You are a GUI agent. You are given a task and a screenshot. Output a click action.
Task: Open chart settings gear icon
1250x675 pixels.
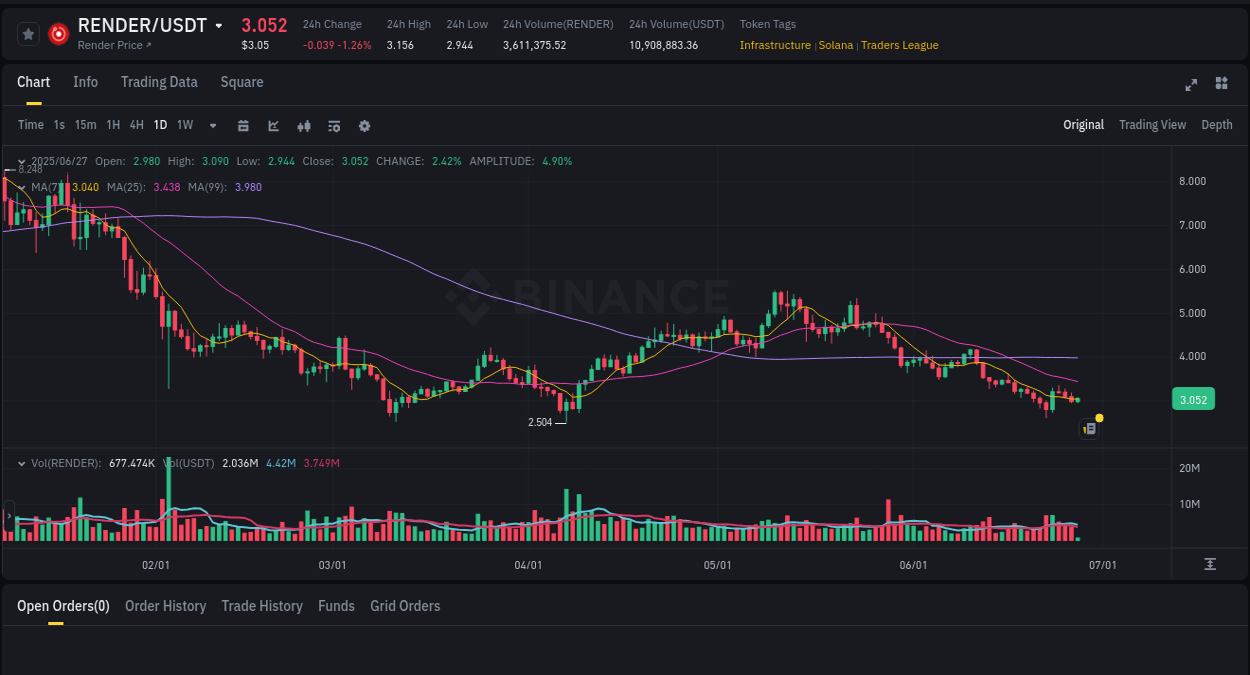coord(364,125)
